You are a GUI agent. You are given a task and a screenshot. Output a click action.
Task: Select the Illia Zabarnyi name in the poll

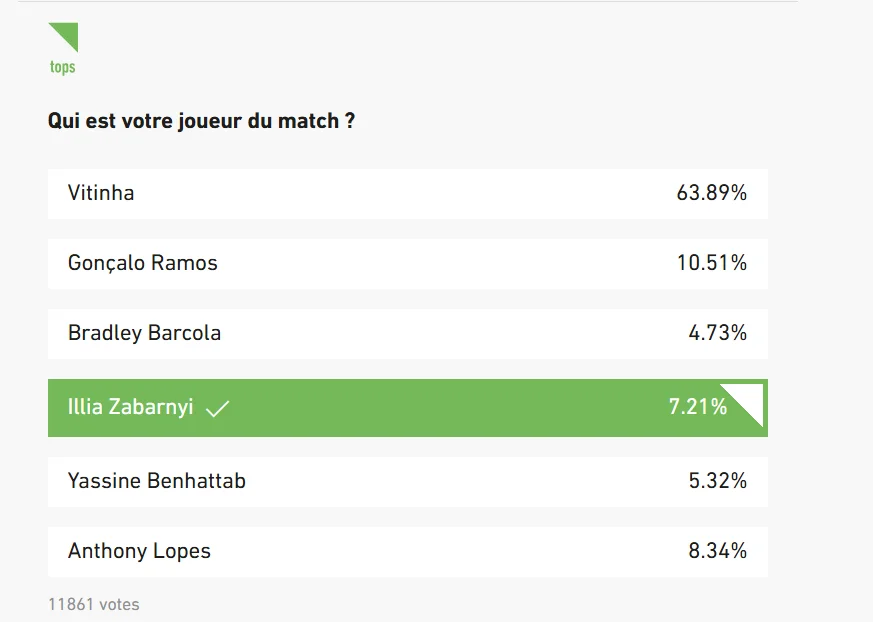(130, 407)
